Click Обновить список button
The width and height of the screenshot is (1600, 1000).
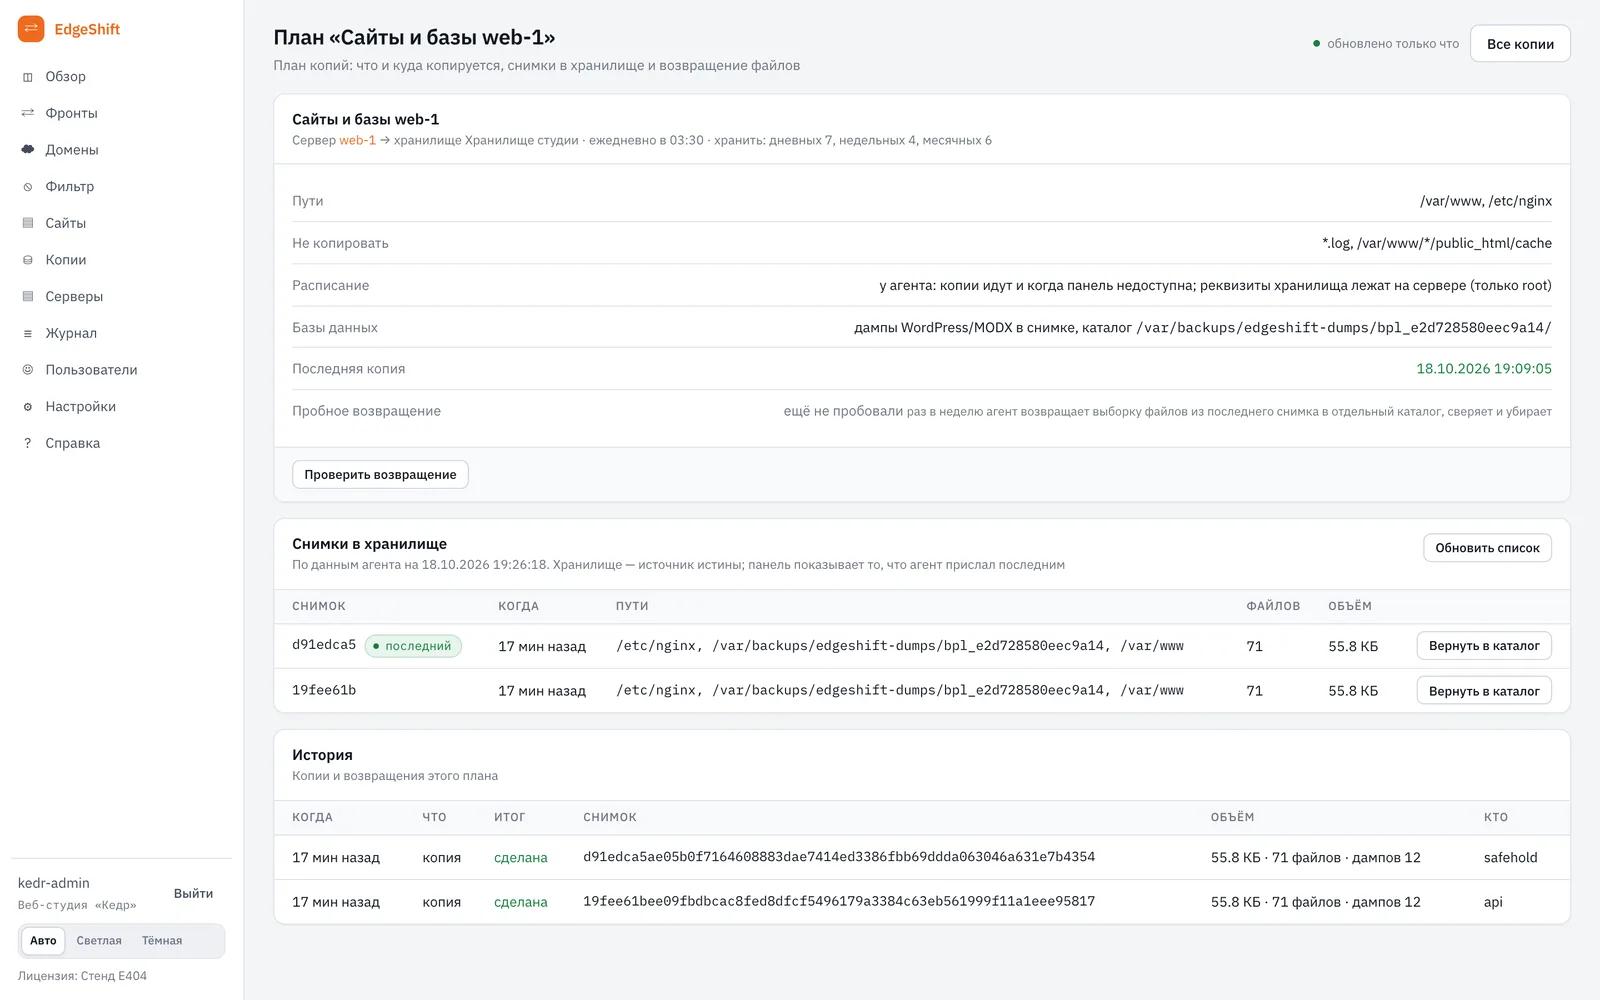[x=1487, y=548]
